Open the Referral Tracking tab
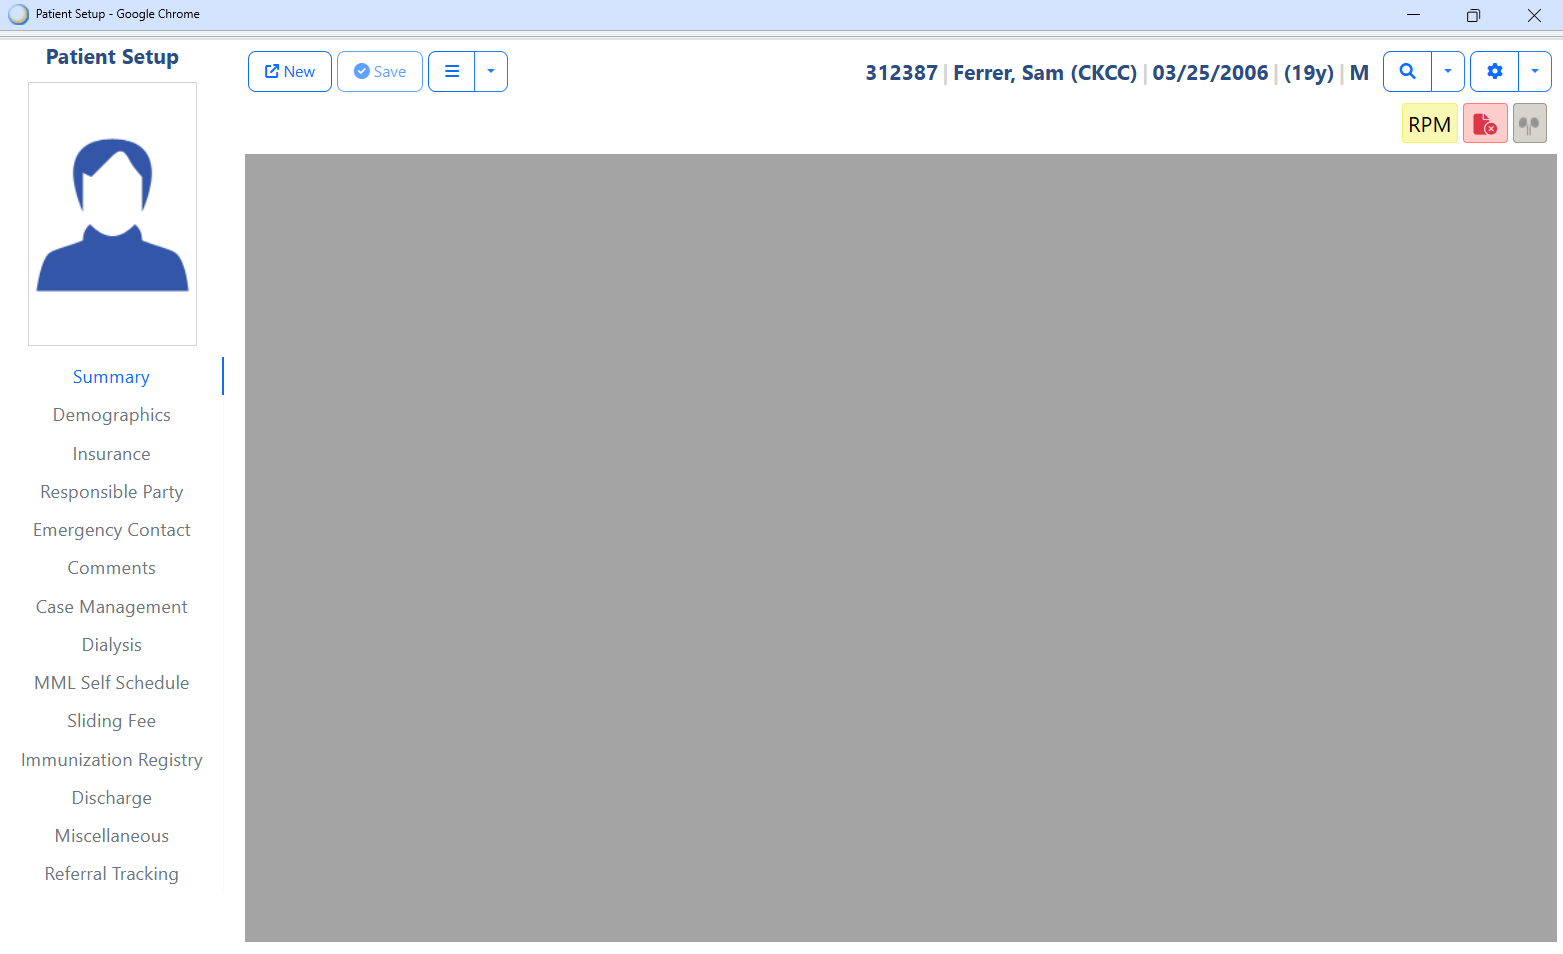The height and width of the screenshot is (954, 1563). (111, 874)
